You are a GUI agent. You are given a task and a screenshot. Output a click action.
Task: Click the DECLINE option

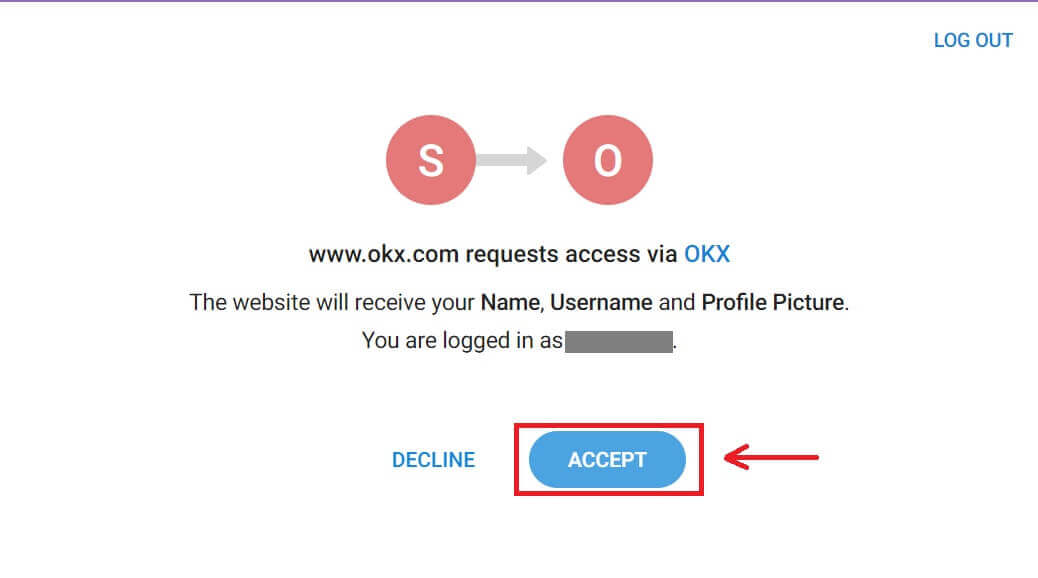(x=432, y=459)
